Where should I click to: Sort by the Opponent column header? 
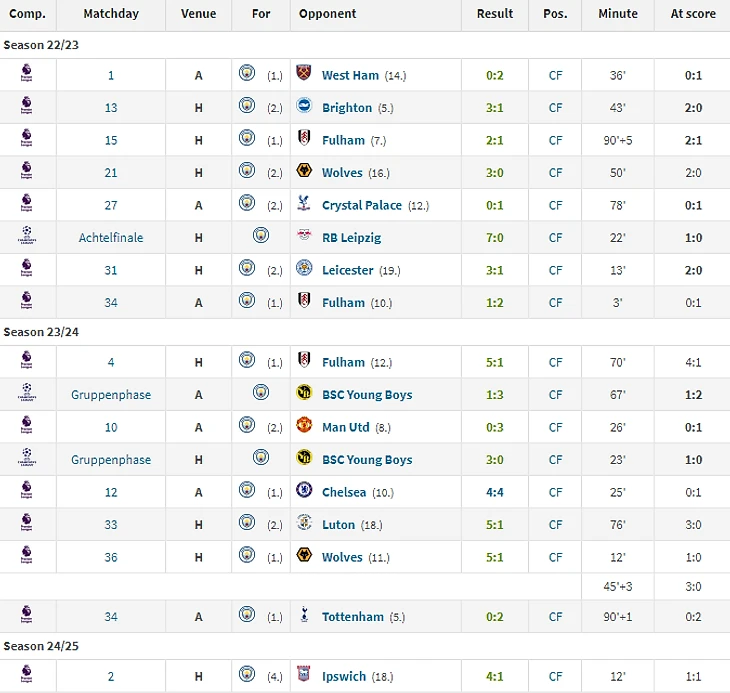328,14
